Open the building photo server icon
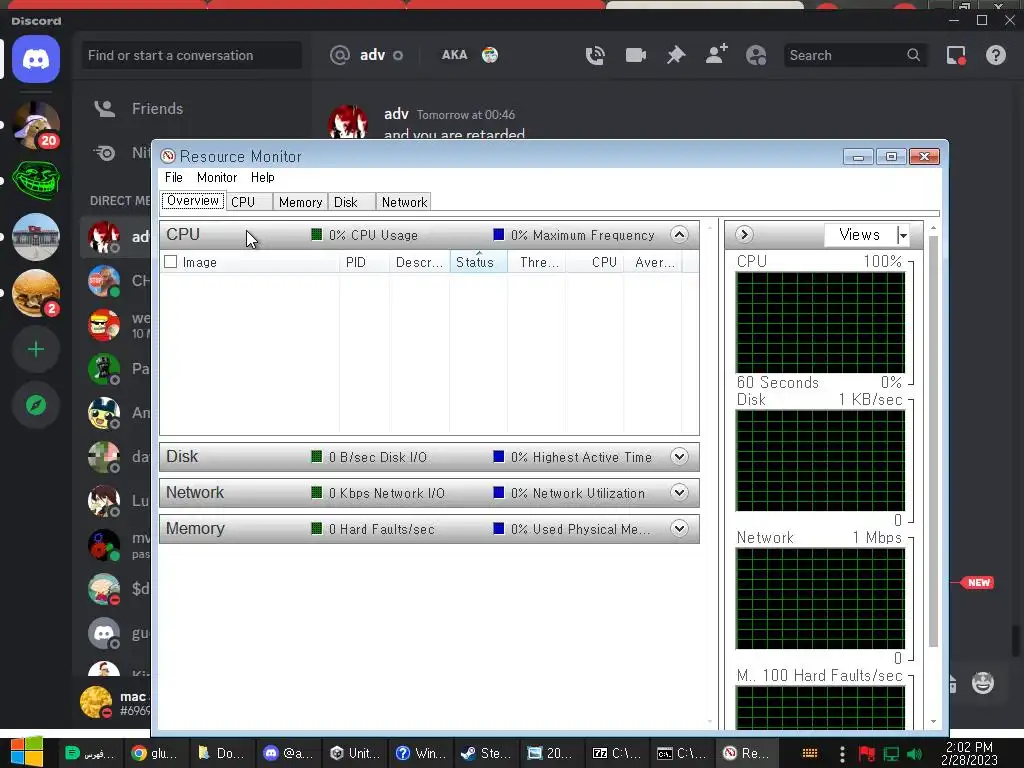Screen dimensions: 1024x768 click(36, 237)
